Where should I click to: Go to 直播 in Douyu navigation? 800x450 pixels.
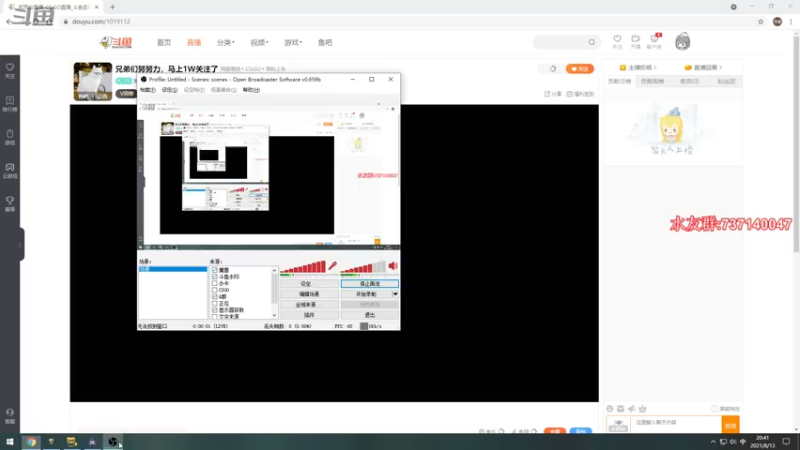point(194,43)
